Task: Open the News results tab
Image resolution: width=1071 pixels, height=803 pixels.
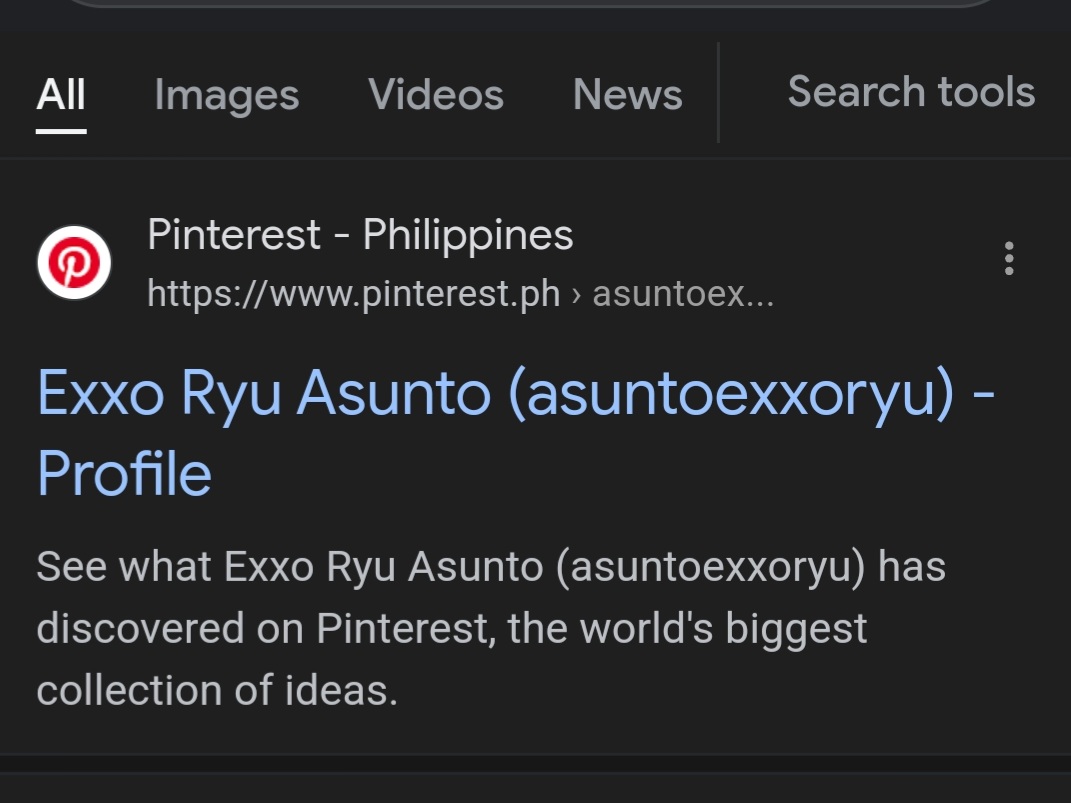Action: 627,94
